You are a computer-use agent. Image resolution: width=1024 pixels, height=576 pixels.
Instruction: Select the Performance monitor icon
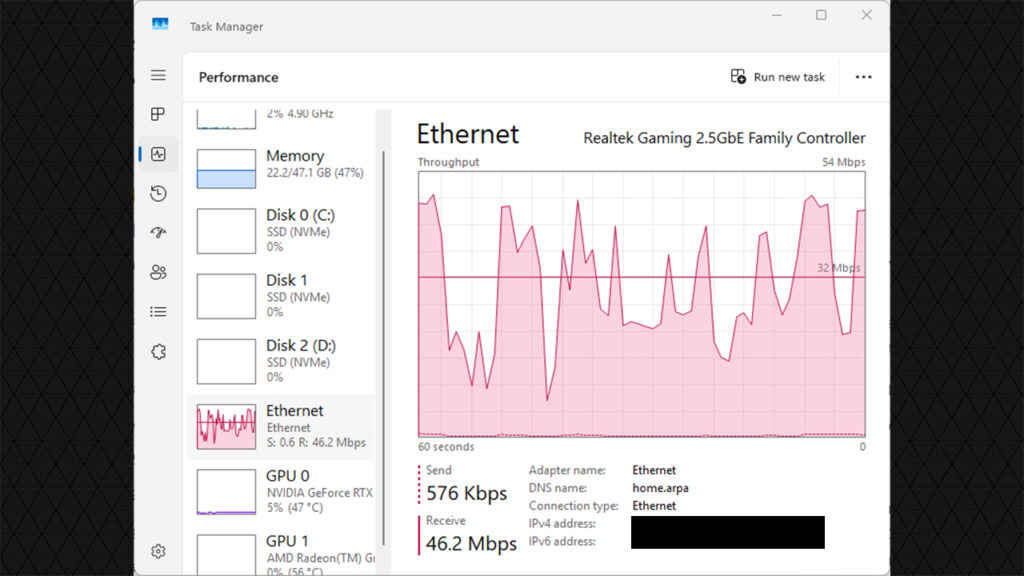[157, 154]
